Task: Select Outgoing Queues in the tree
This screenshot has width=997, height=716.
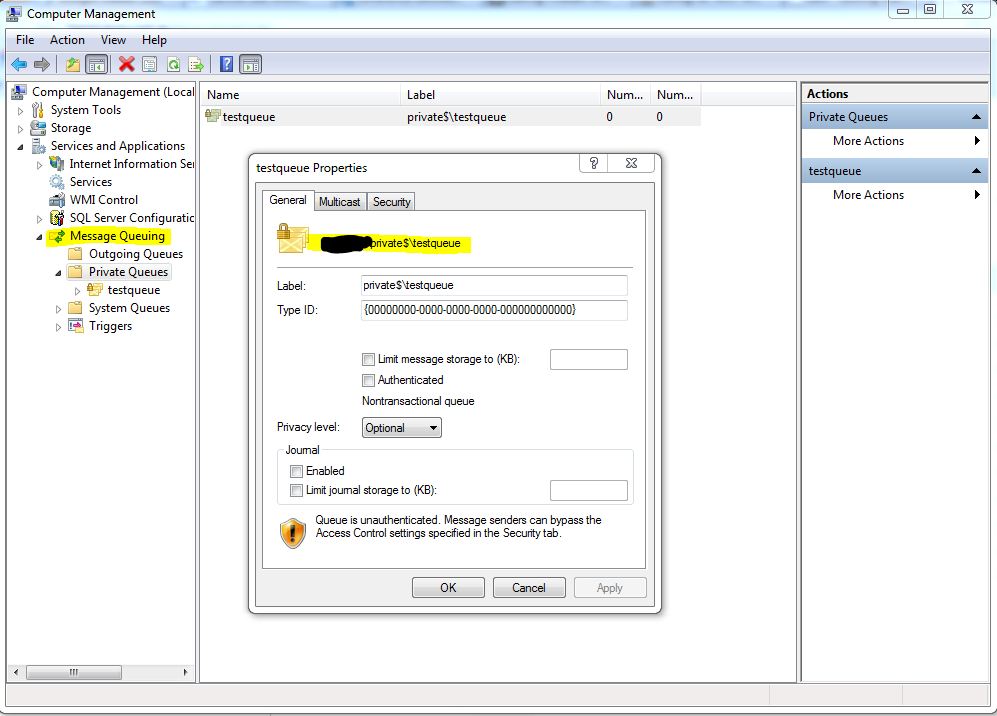Action: [135, 254]
